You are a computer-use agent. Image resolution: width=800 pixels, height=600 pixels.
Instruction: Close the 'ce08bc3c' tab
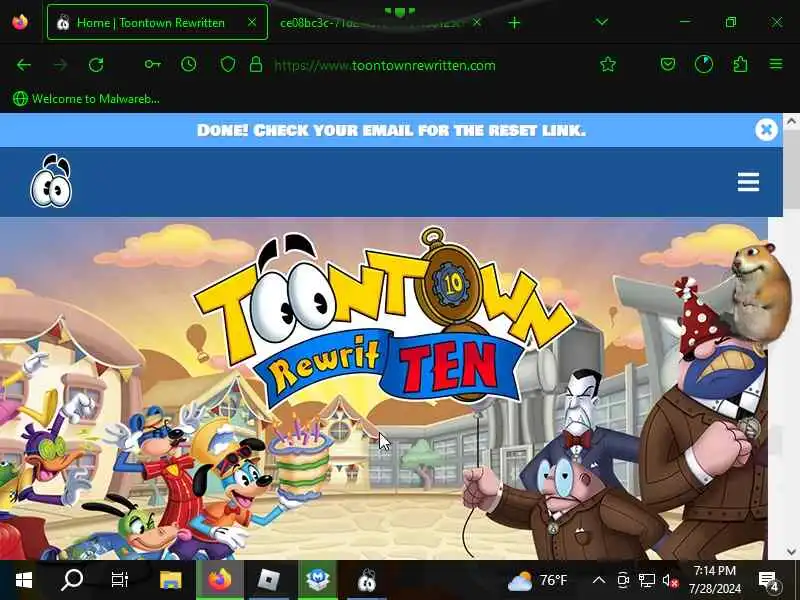pyautogui.click(x=477, y=22)
